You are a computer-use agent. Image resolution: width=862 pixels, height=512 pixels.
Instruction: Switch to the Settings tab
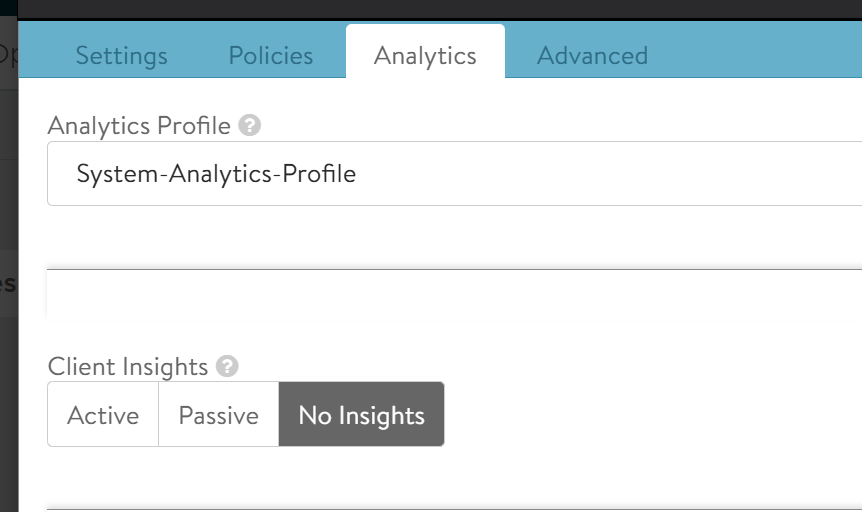121,55
